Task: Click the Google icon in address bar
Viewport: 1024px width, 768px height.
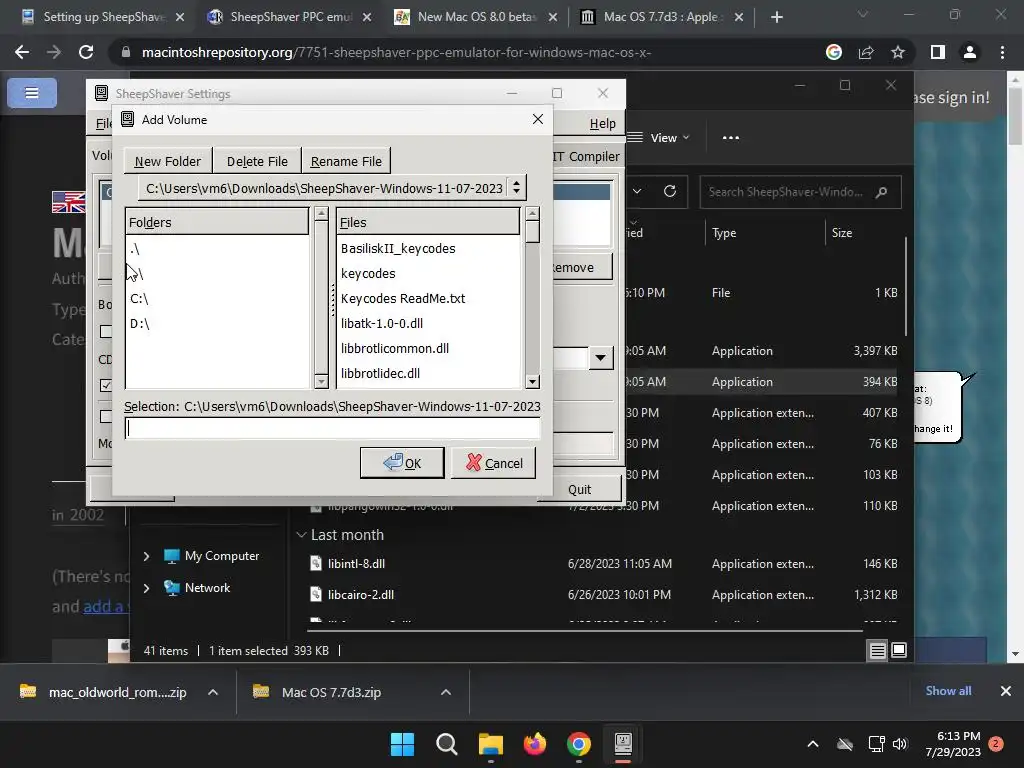Action: pyautogui.click(x=833, y=52)
